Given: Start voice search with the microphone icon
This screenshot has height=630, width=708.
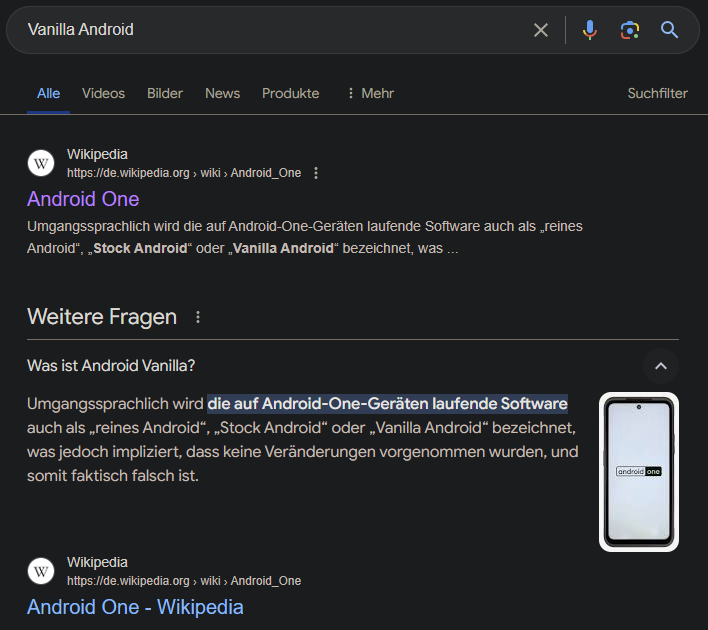Looking at the screenshot, I should coord(590,30).
